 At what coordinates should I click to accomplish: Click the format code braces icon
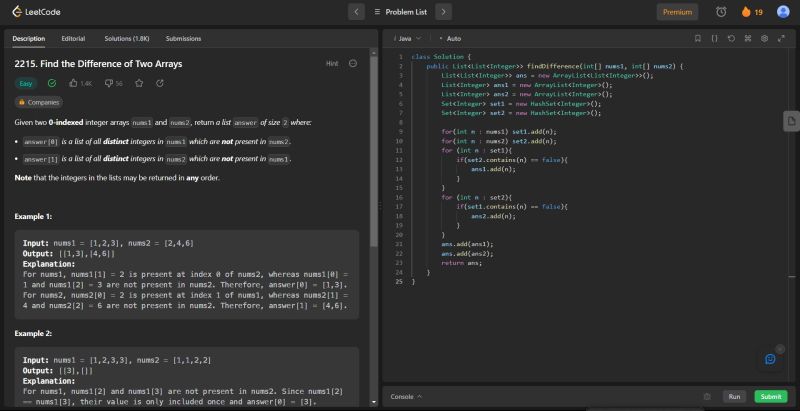click(714, 38)
